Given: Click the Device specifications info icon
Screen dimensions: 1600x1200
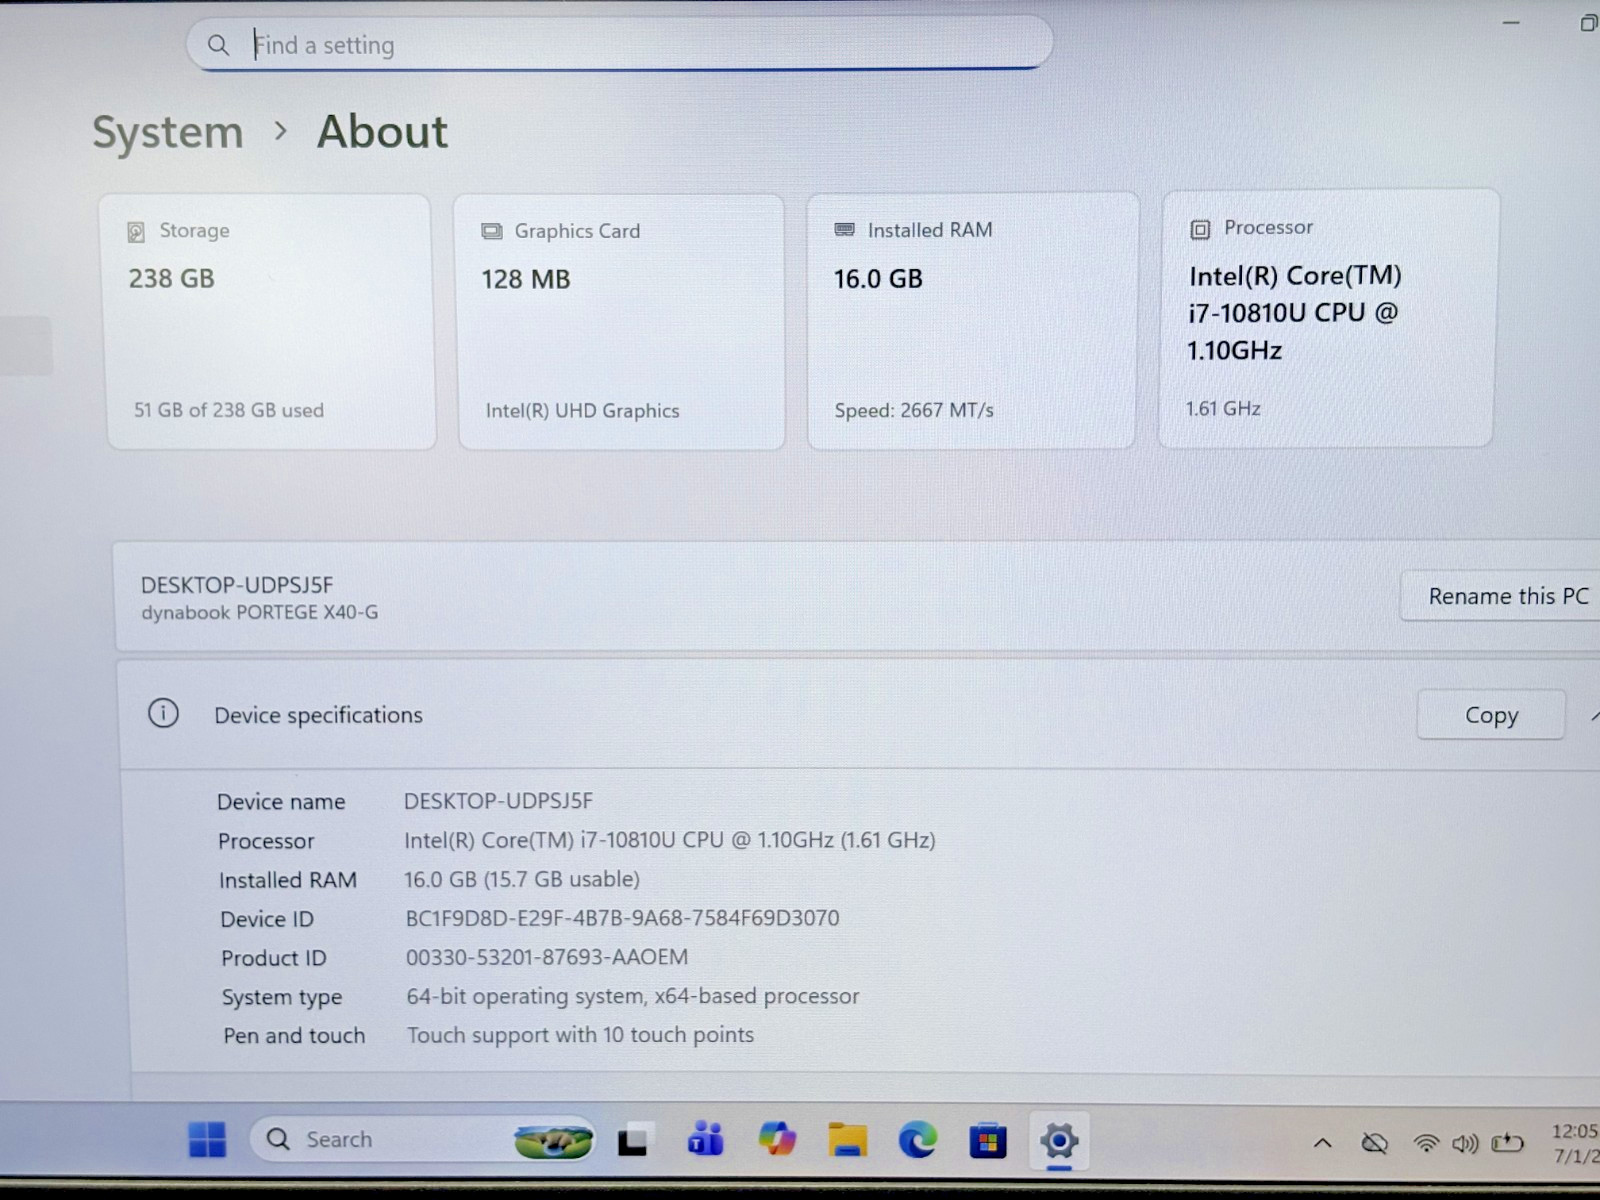Looking at the screenshot, I should [163, 713].
